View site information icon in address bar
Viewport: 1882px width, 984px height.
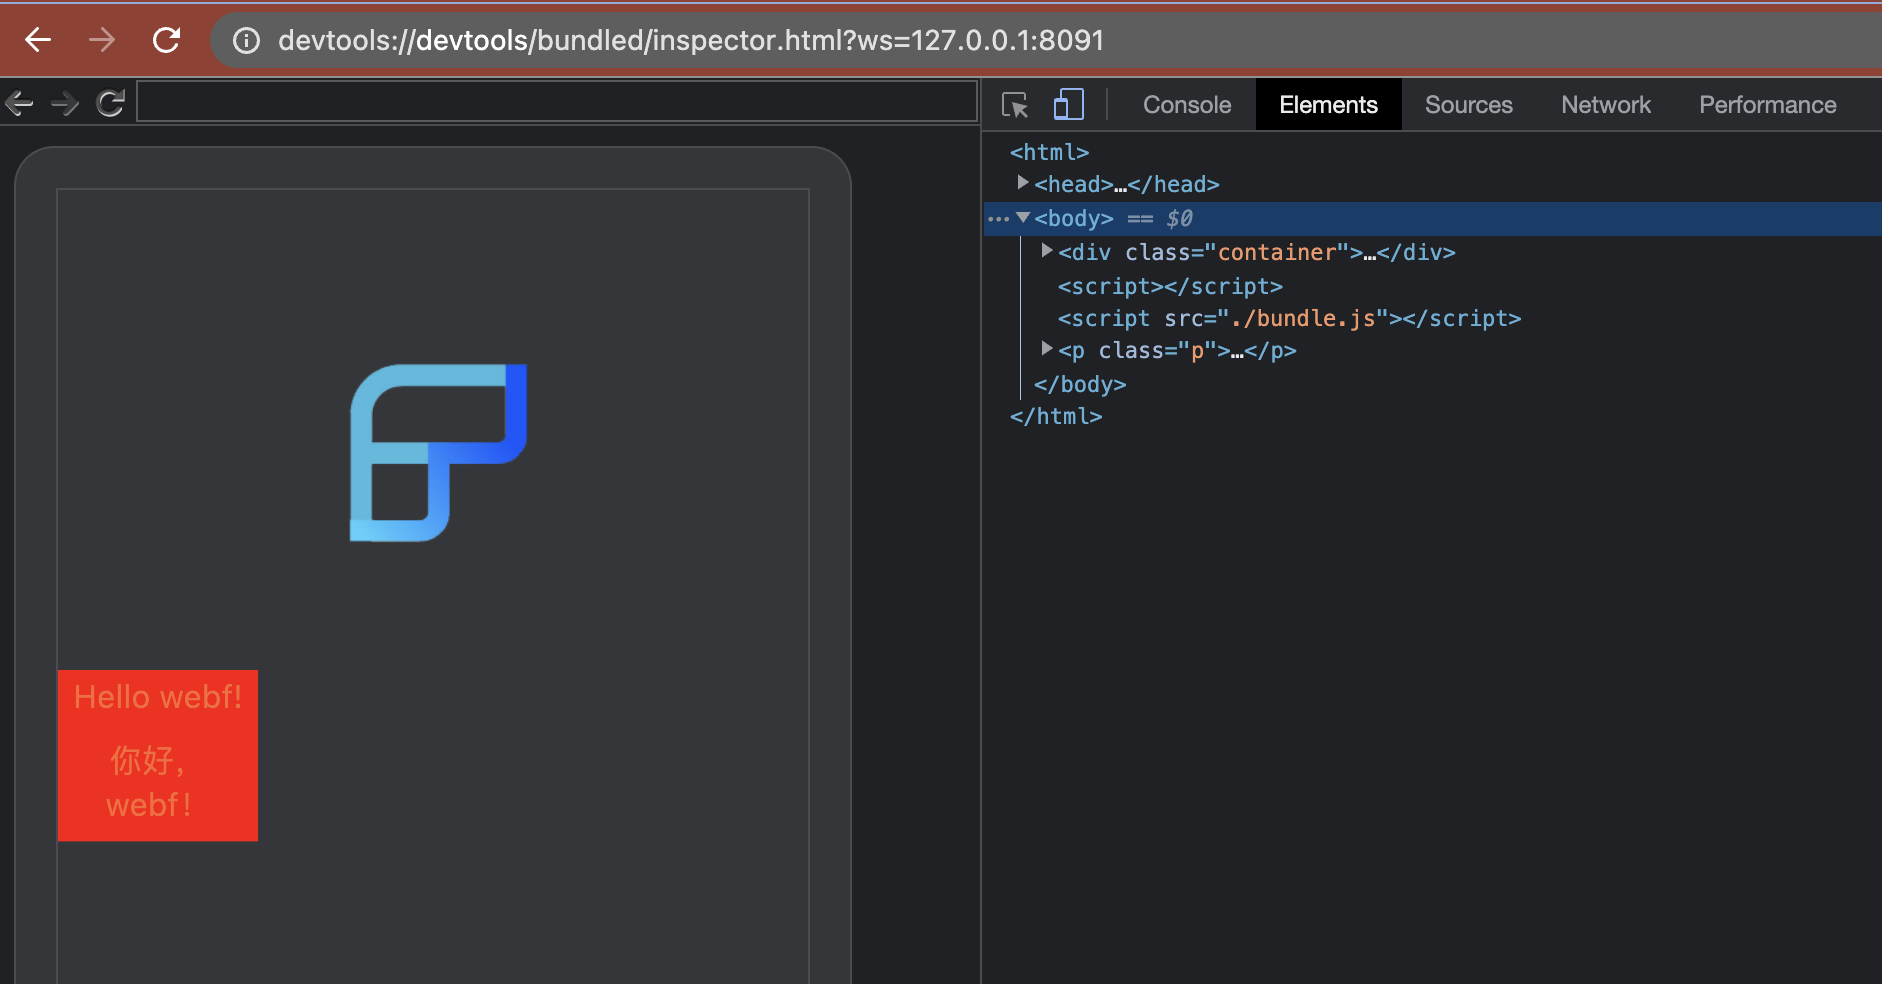click(246, 40)
